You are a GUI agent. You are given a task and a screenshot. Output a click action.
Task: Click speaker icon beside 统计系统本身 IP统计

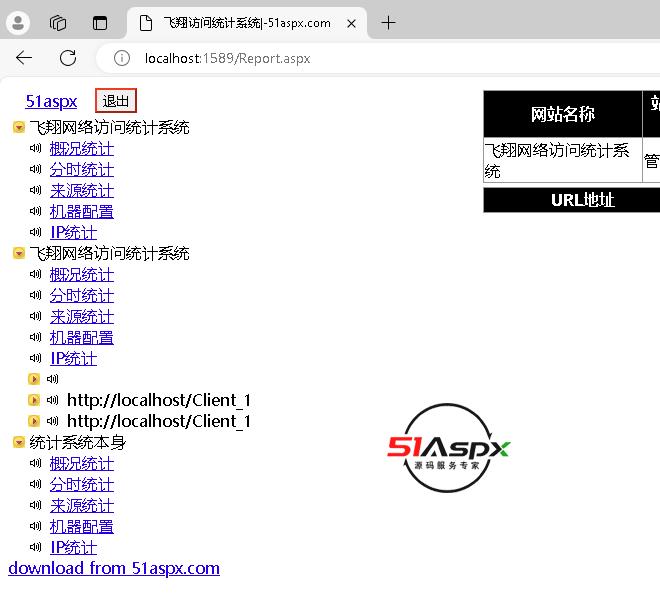35,547
